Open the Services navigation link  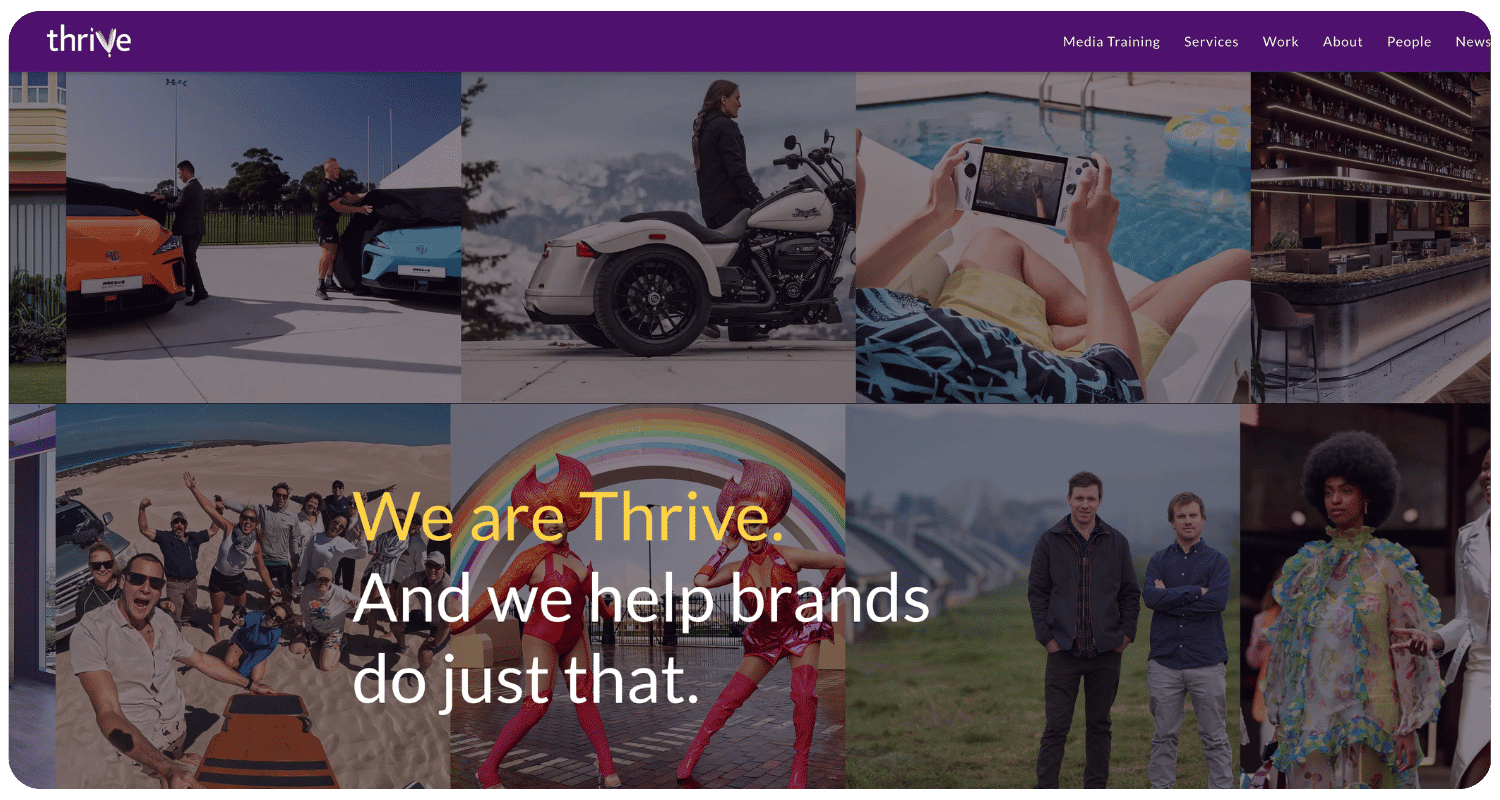pyautogui.click(x=1211, y=42)
